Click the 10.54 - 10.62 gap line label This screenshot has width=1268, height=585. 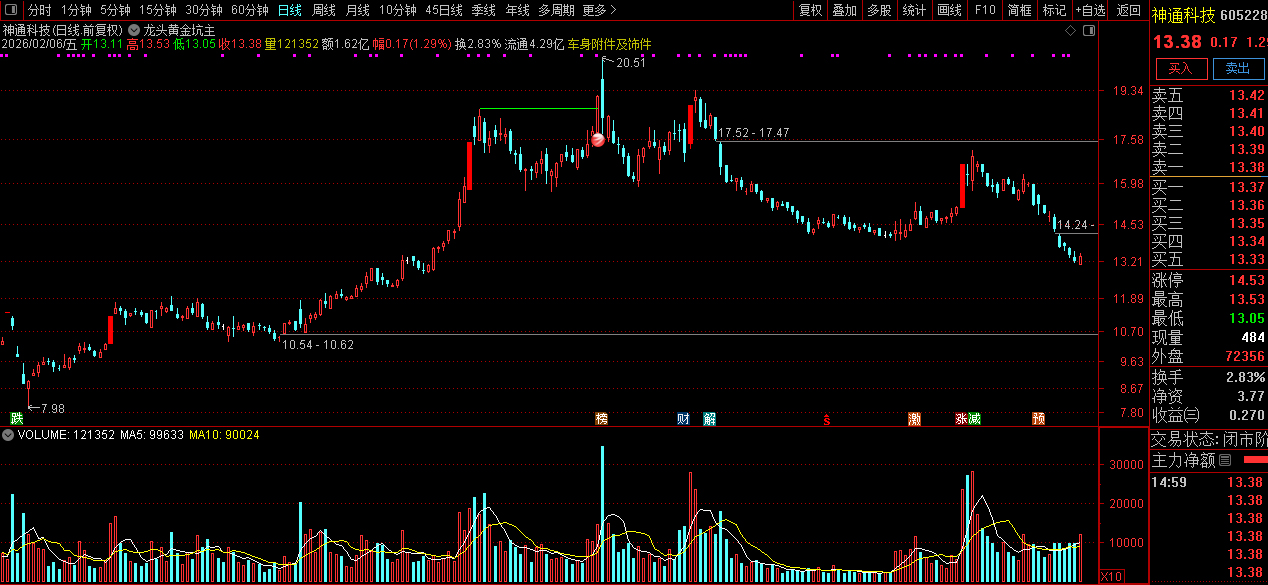[x=318, y=344]
